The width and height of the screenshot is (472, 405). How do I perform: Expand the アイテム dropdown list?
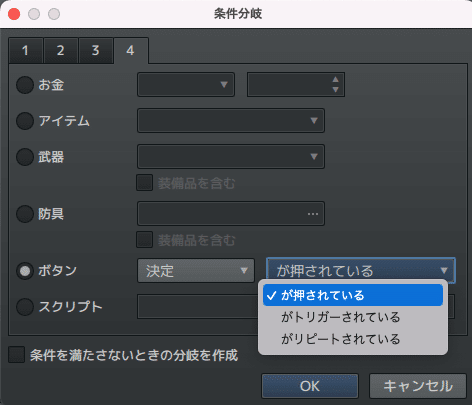tap(231, 120)
